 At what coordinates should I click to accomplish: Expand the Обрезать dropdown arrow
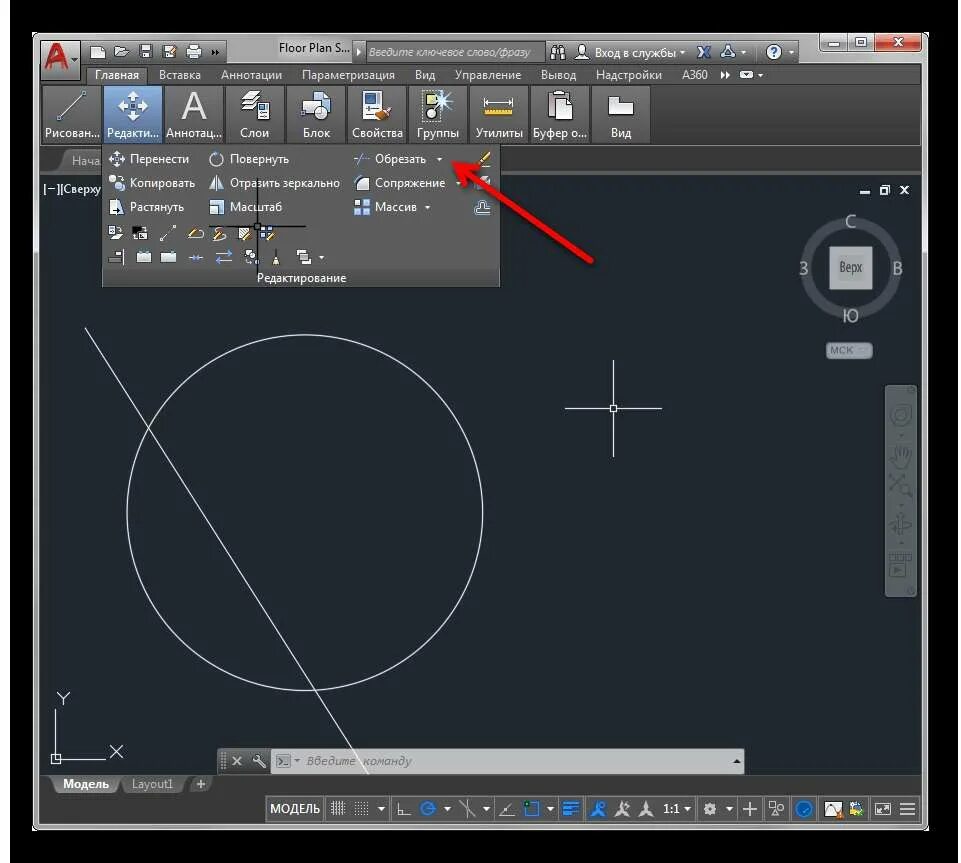click(x=439, y=159)
